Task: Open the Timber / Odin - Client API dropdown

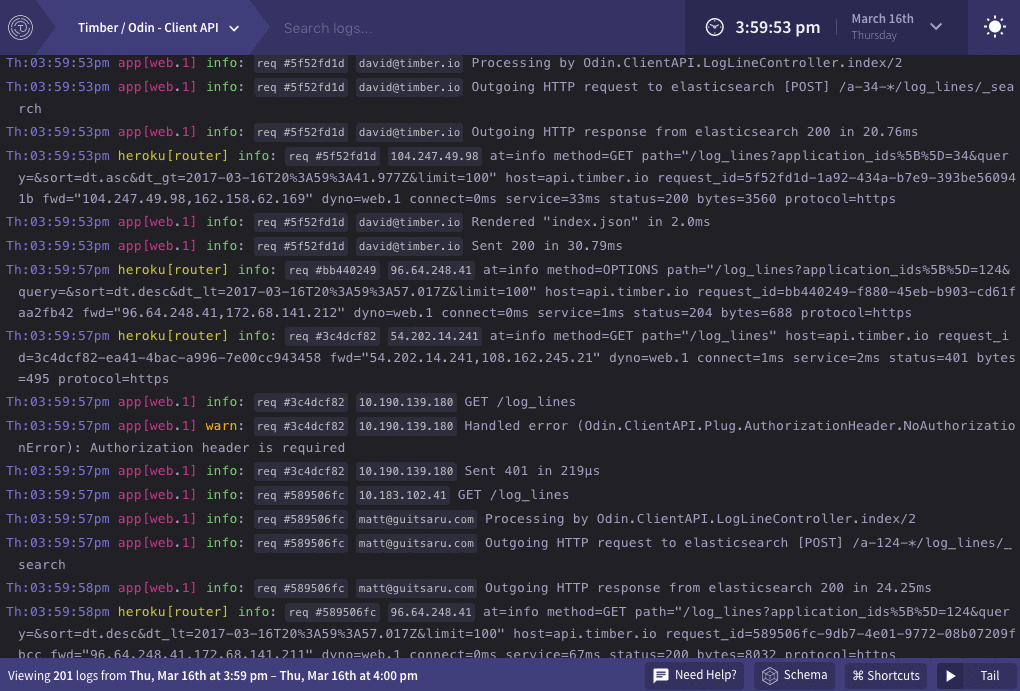Action: click(x=158, y=28)
